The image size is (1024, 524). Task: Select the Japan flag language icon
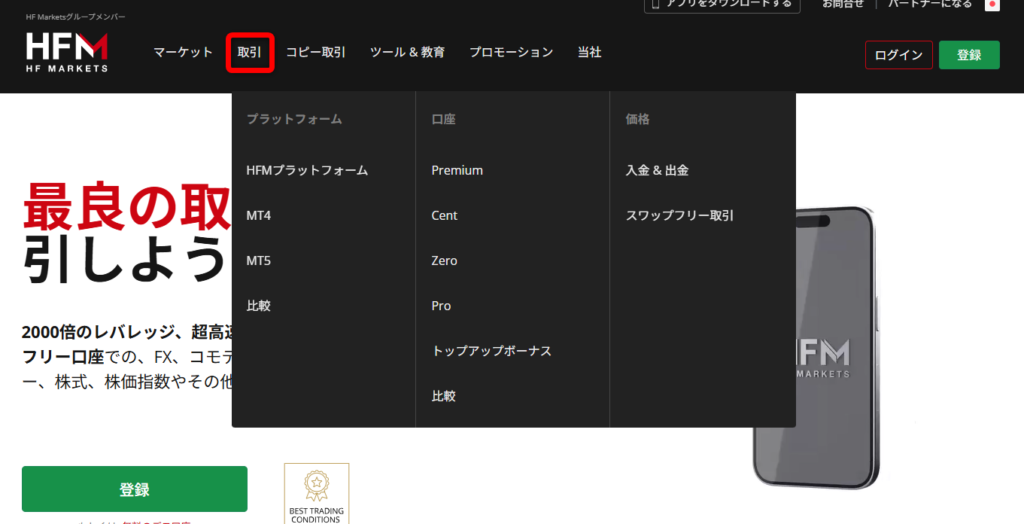pos(993,5)
